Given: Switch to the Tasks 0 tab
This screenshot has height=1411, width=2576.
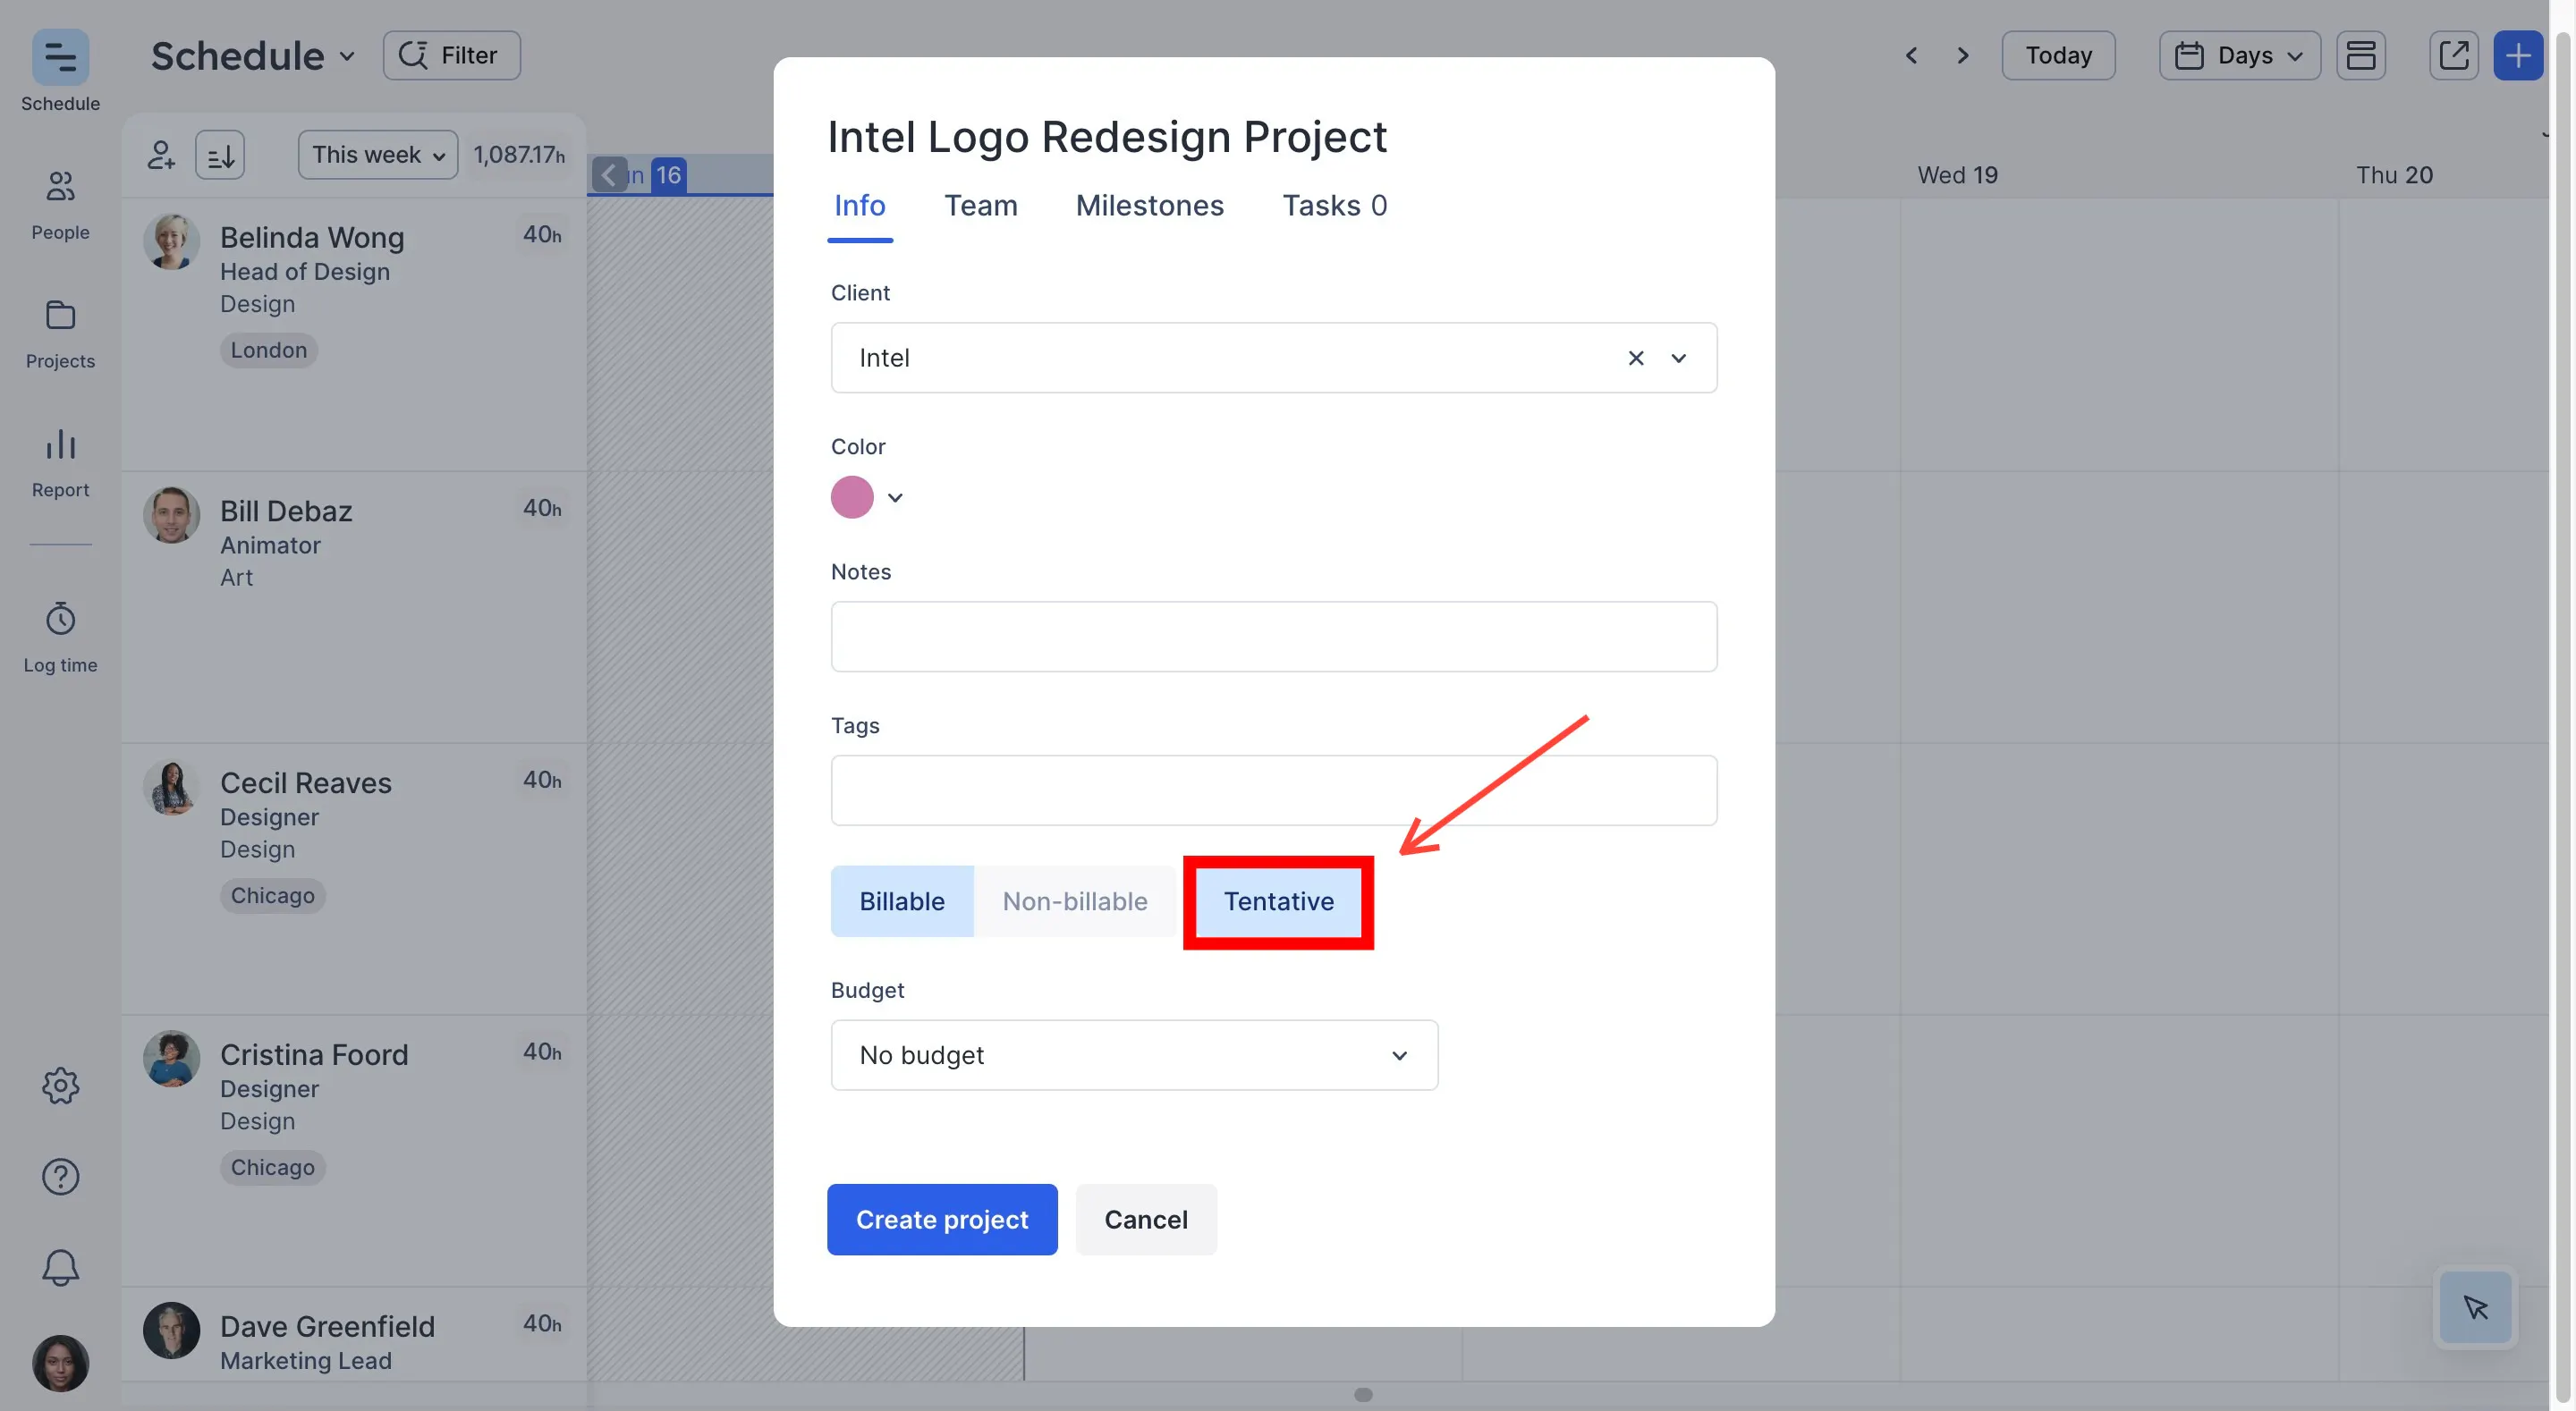Looking at the screenshot, I should click(1335, 205).
